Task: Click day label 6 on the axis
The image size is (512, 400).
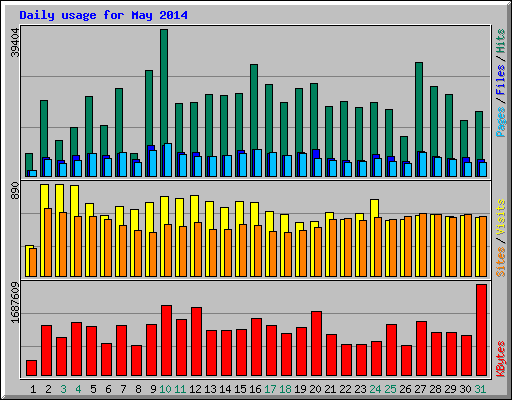Action: [108, 389]
